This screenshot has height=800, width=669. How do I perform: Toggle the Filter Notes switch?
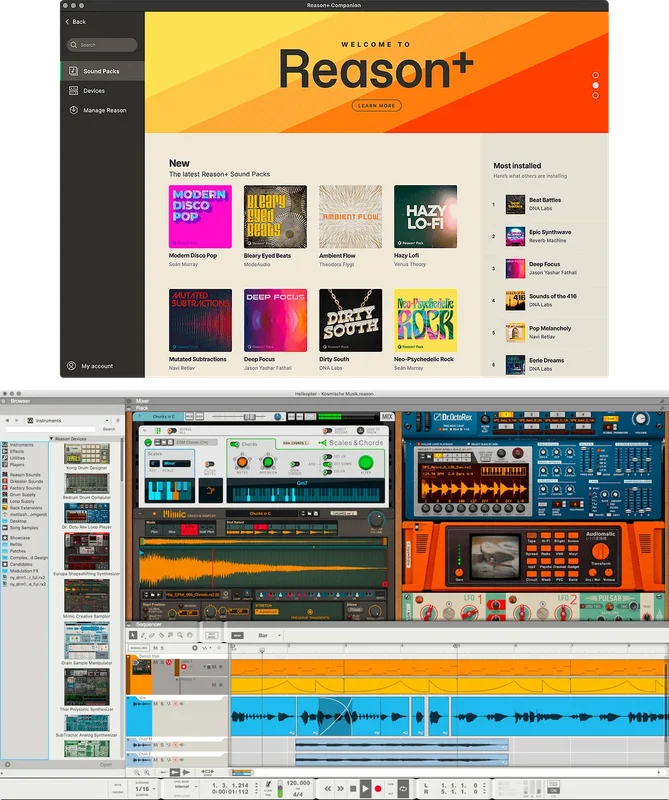[209, 464]
